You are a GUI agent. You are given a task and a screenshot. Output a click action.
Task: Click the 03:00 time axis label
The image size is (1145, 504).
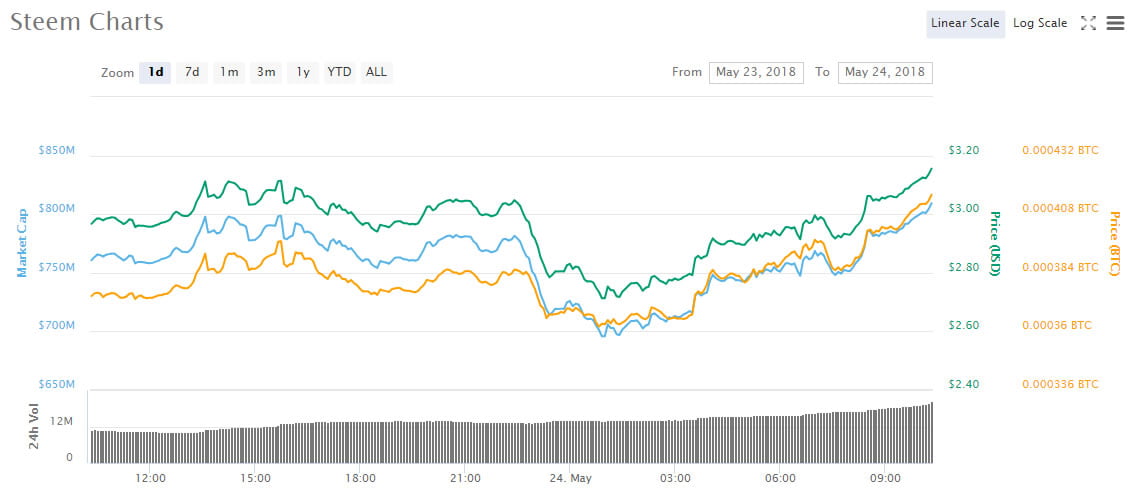pos(675,479)
